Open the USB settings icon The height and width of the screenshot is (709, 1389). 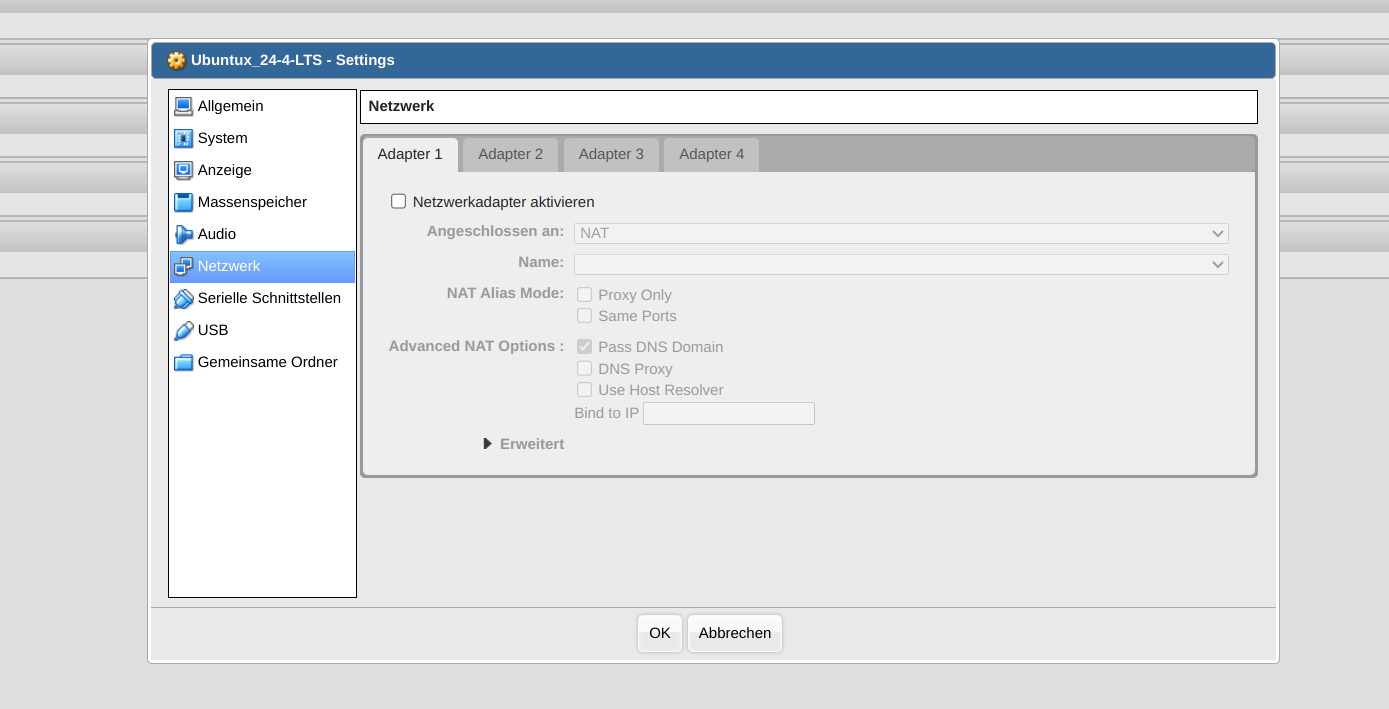point(183,330)
